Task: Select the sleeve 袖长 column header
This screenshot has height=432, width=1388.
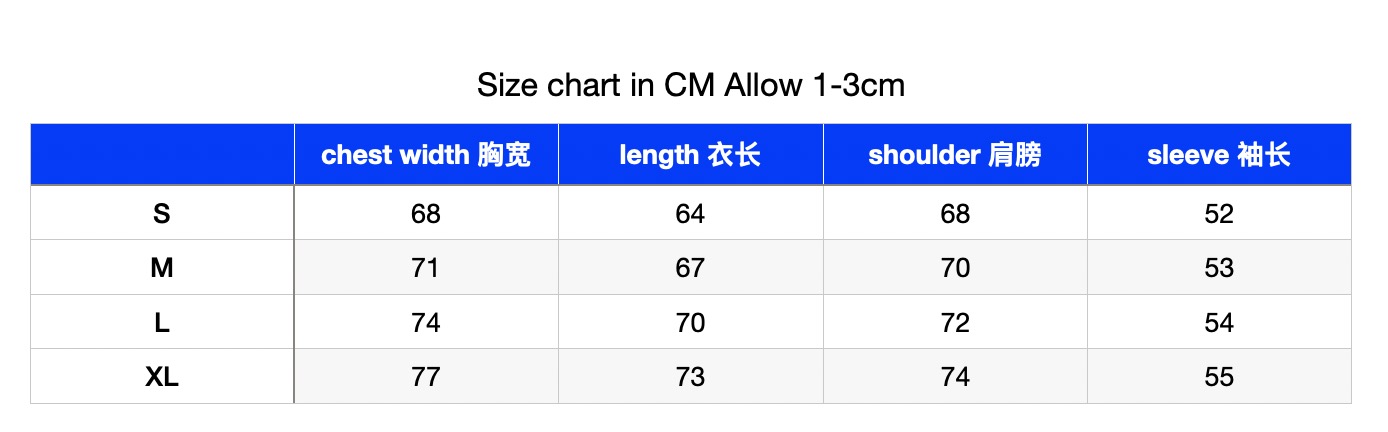Action: point(1219,154)
